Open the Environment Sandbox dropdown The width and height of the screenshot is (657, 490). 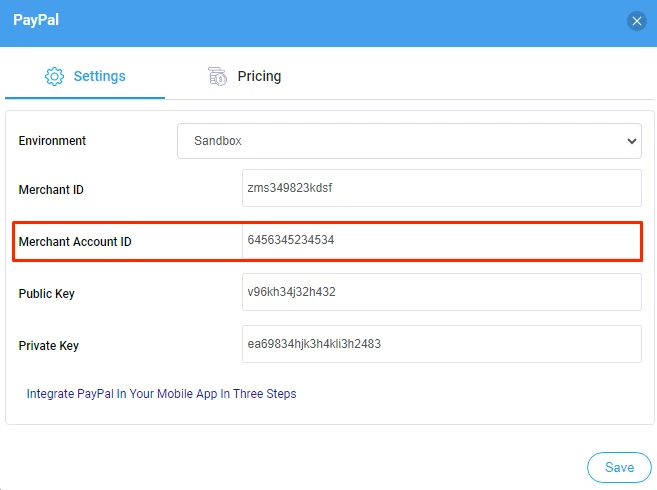coord(409,141)
